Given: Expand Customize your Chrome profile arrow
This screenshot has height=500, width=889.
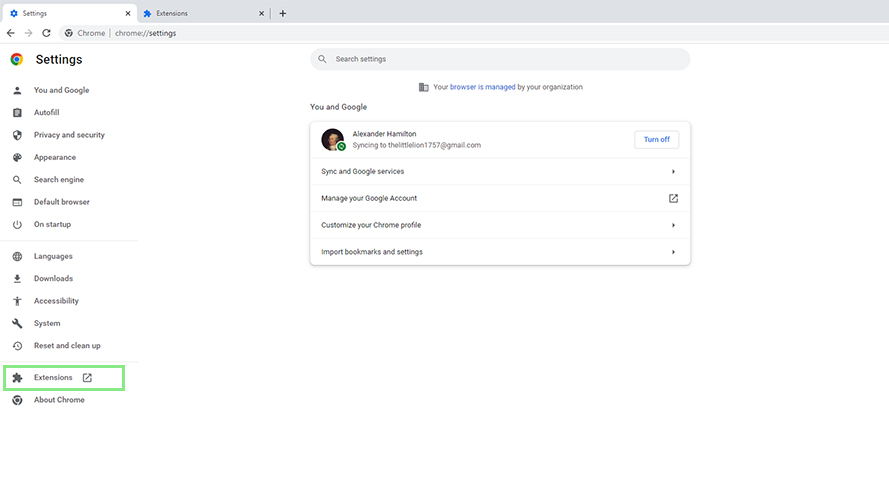Looking at the screenshot, I should click(673, 225).
